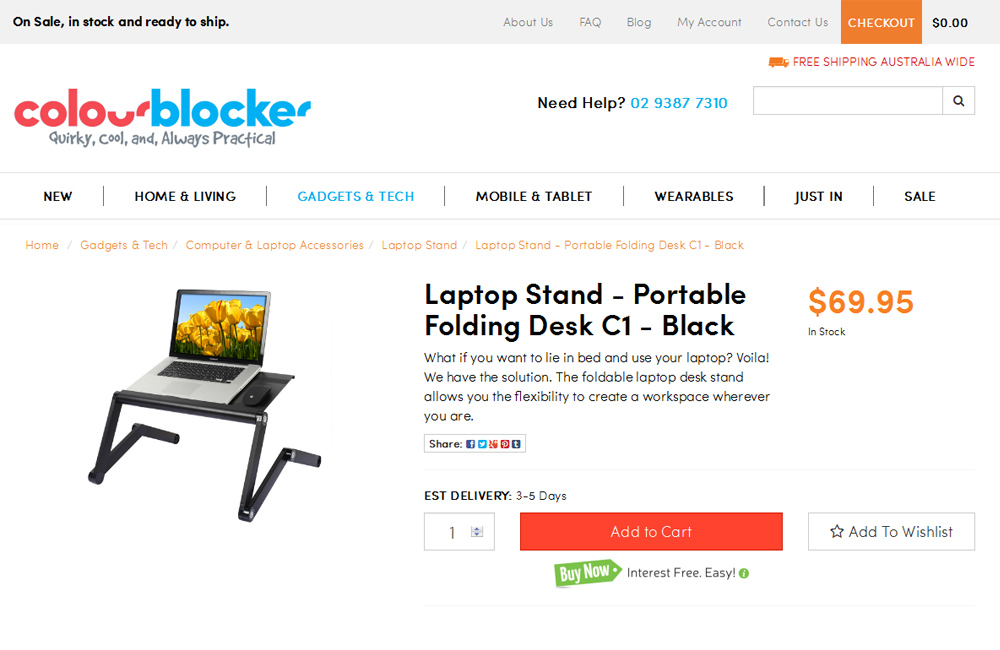Click the search magnifier icon
This screenshot has width=1000, height=650.
[x=958, y=101]
